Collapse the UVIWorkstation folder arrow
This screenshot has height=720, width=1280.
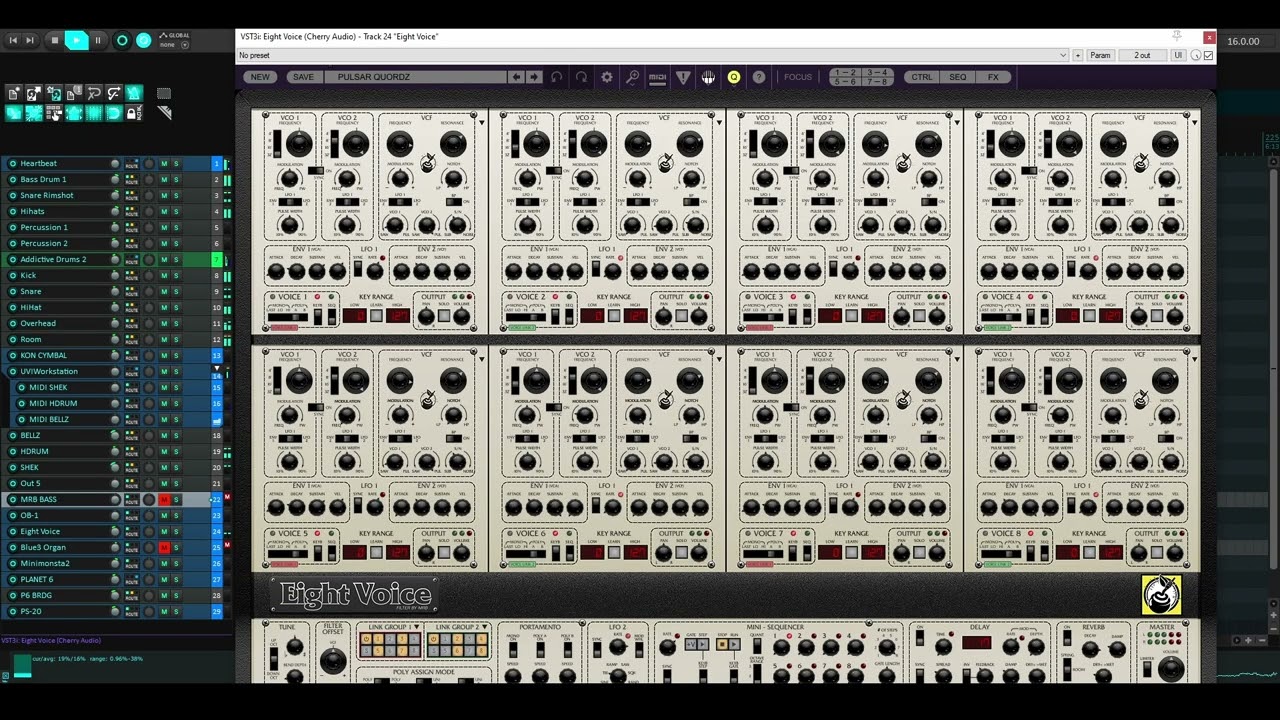[x=217, y=368]
